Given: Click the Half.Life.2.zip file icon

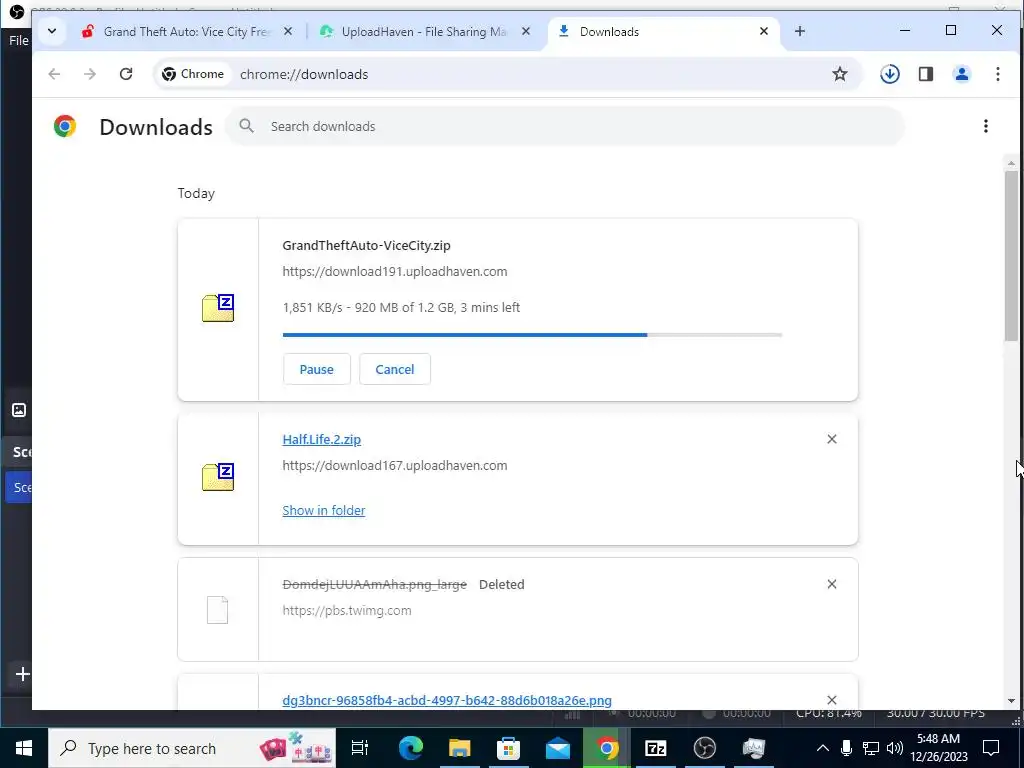Looking at the screenshot, I should tap(217, 477).
